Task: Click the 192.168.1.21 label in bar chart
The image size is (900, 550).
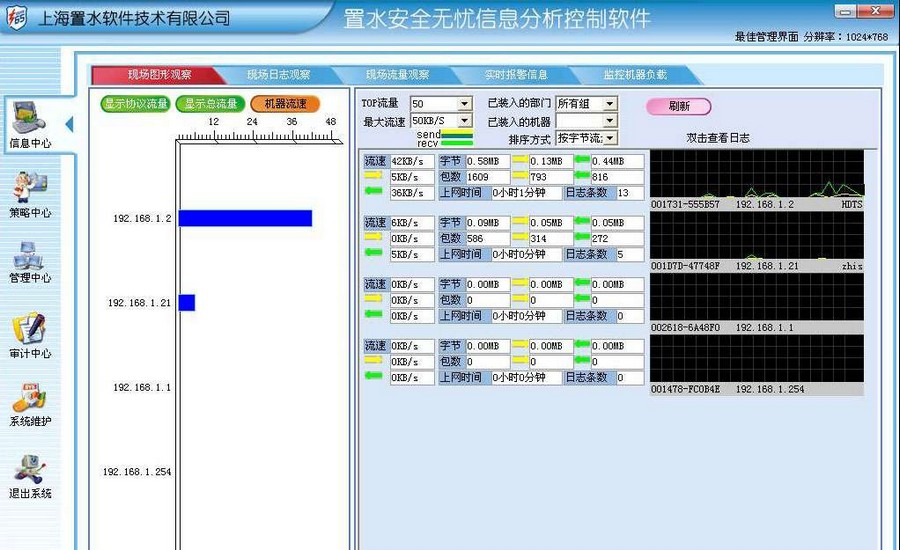Action: (139, 303)
